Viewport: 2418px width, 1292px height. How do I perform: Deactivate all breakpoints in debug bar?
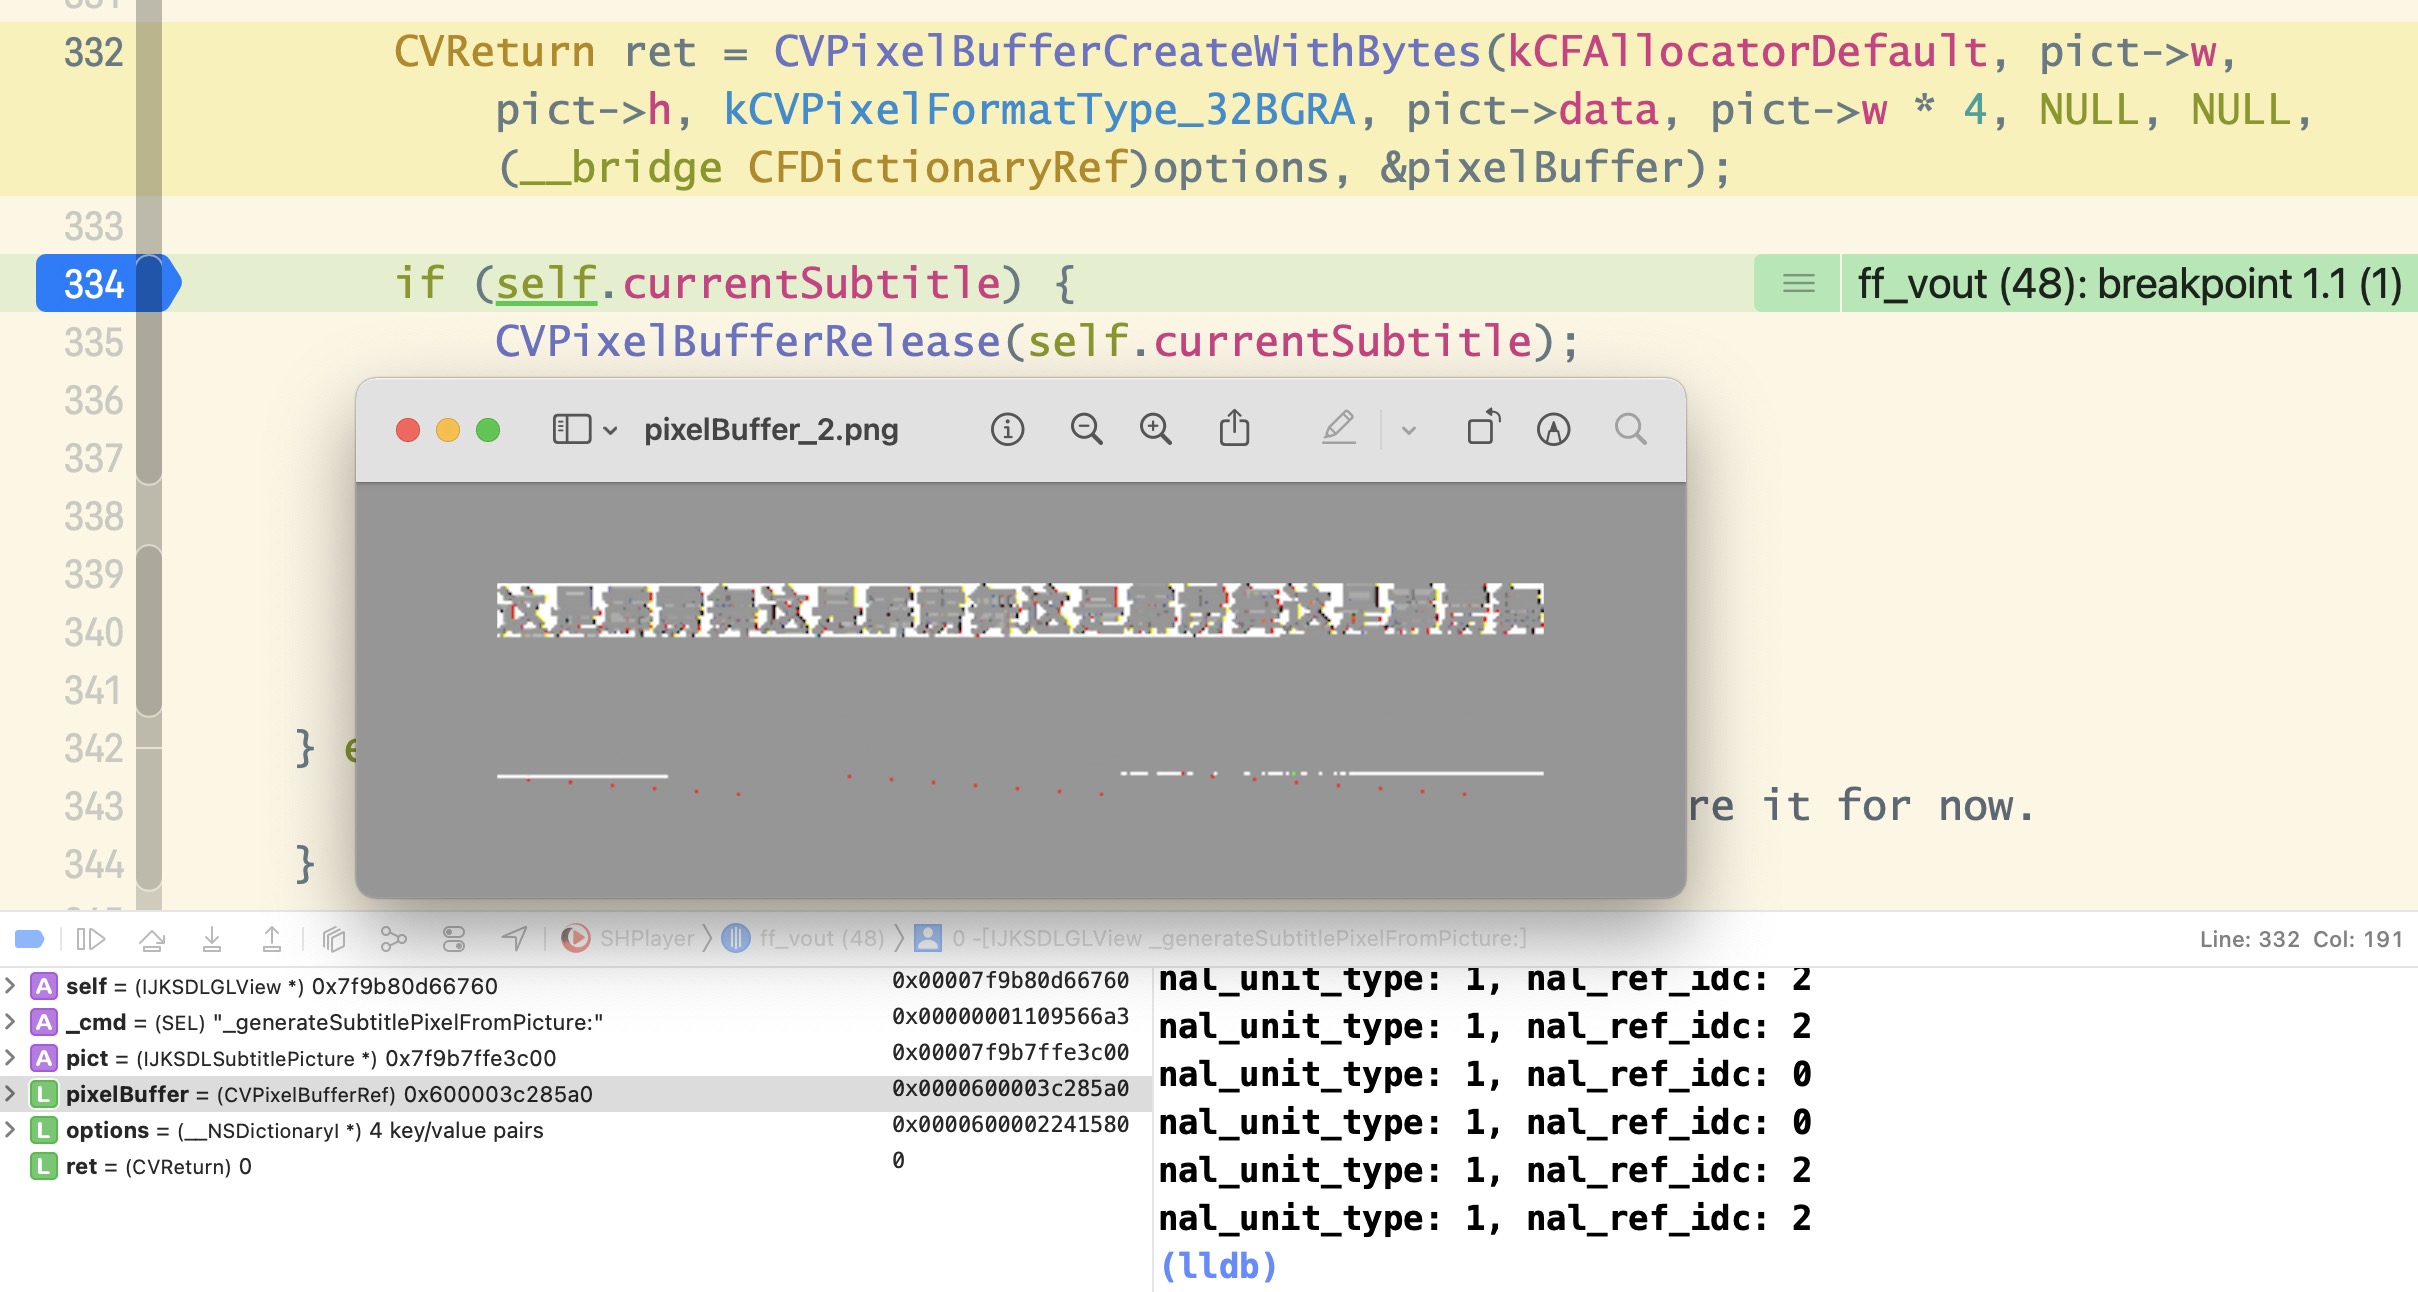pyautogui.click(x=31, y=938)
